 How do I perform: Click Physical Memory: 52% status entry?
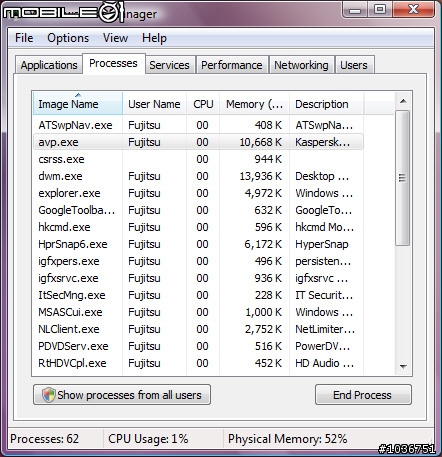click(x=288, y=439)
